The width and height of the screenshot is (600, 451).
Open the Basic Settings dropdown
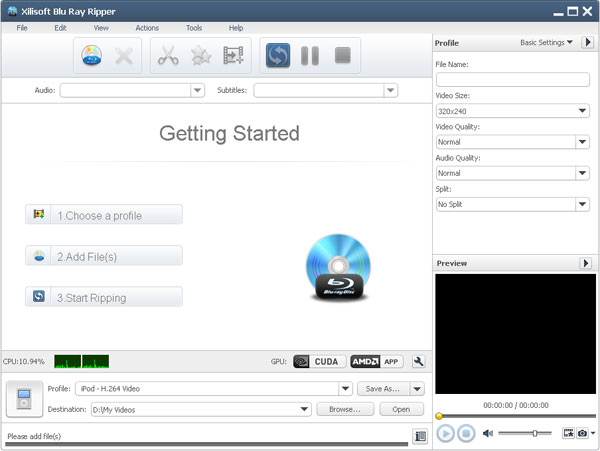point(546,42)
